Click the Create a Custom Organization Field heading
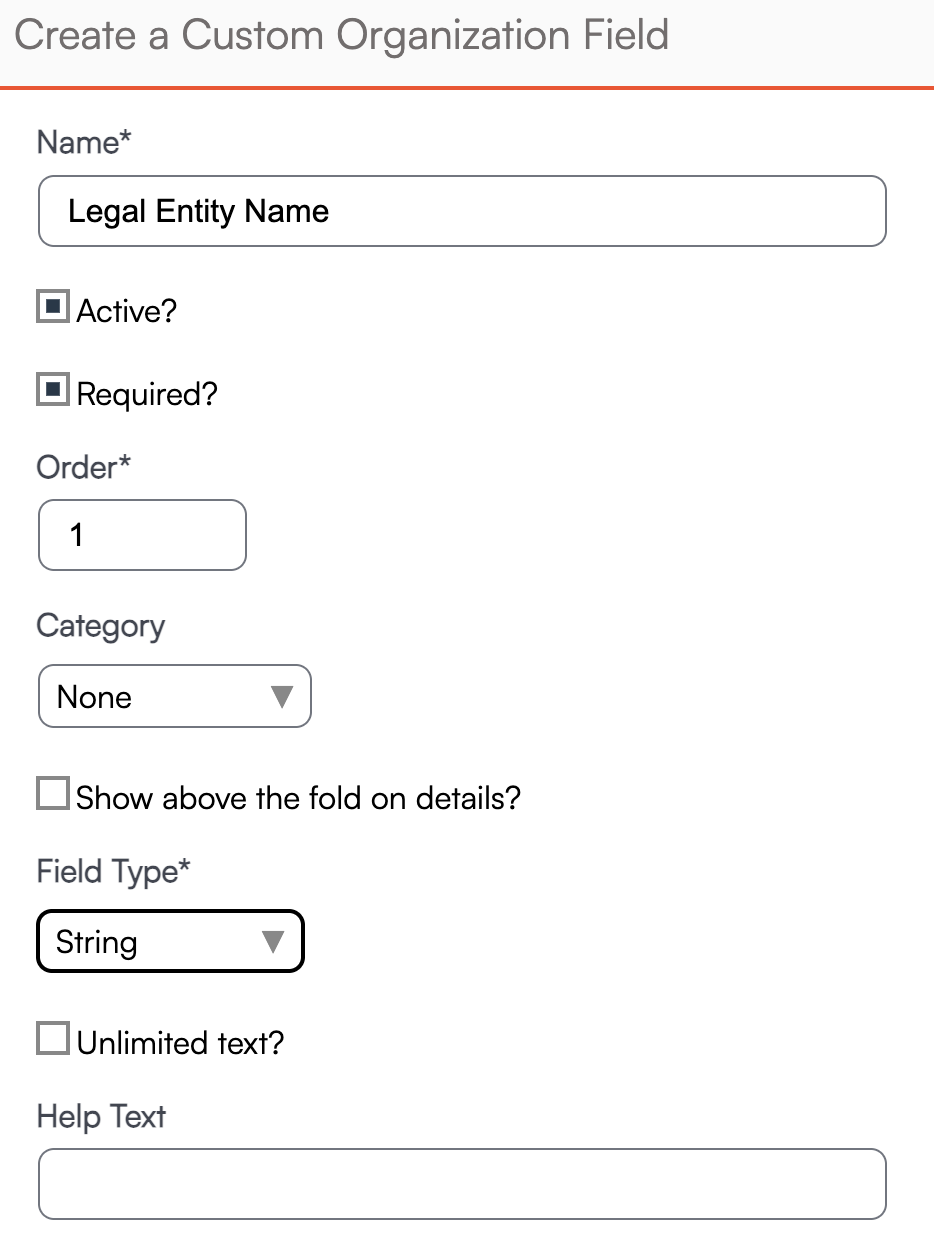The height and width of the screenshot is (1250, 934). [x=342, y=36]
